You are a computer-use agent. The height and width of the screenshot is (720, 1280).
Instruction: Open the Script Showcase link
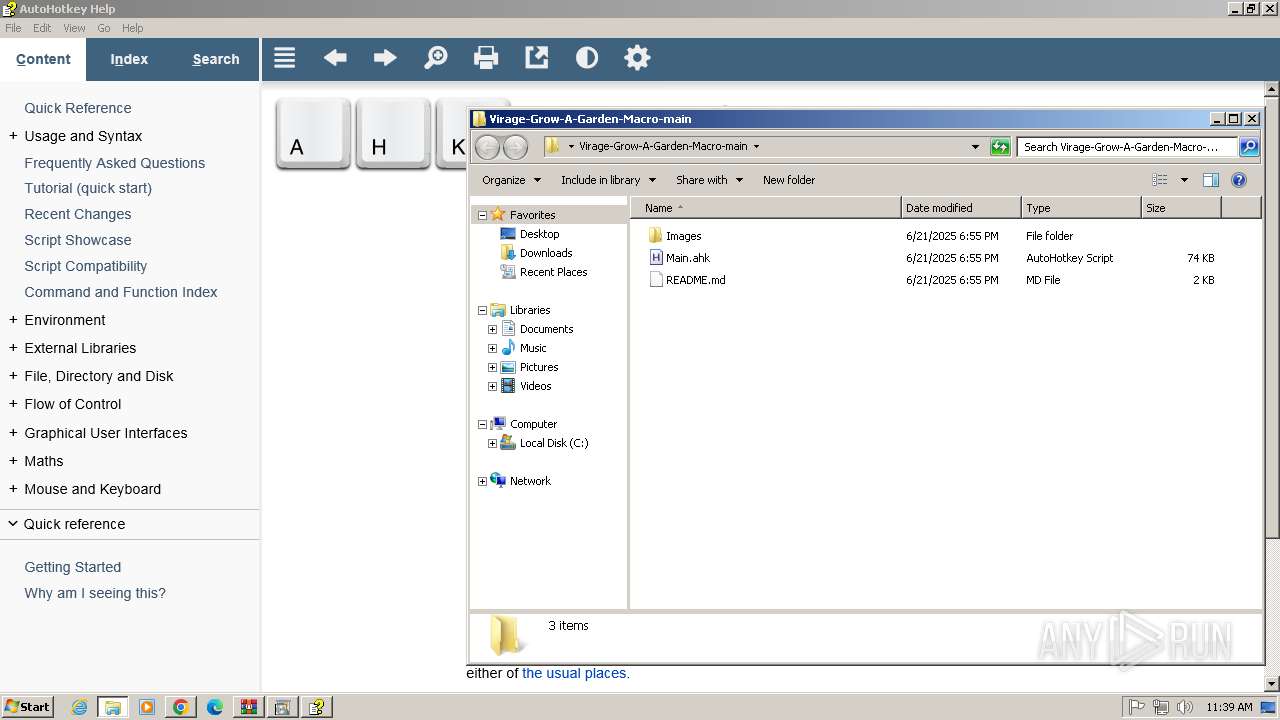pos(78,240)
